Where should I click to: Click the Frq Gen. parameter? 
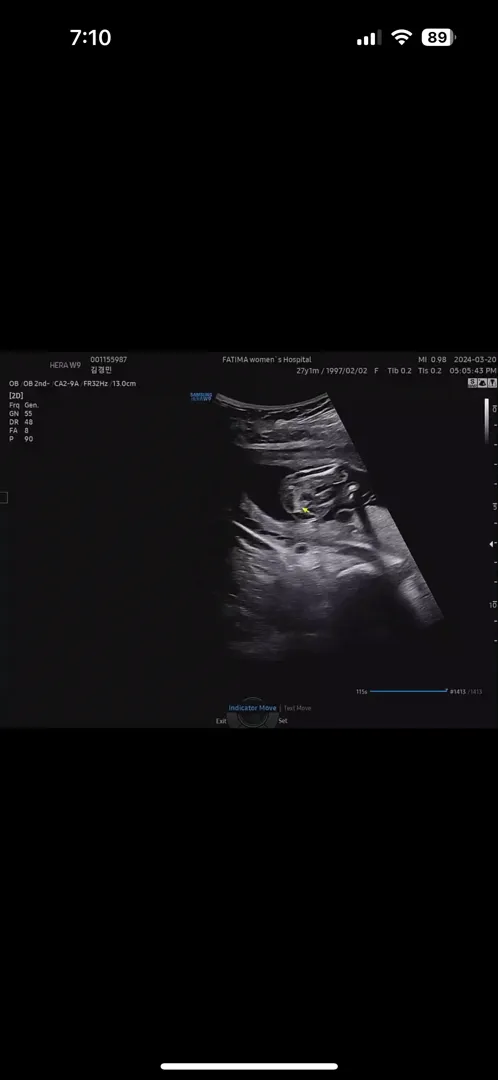[x=24, y=405]
